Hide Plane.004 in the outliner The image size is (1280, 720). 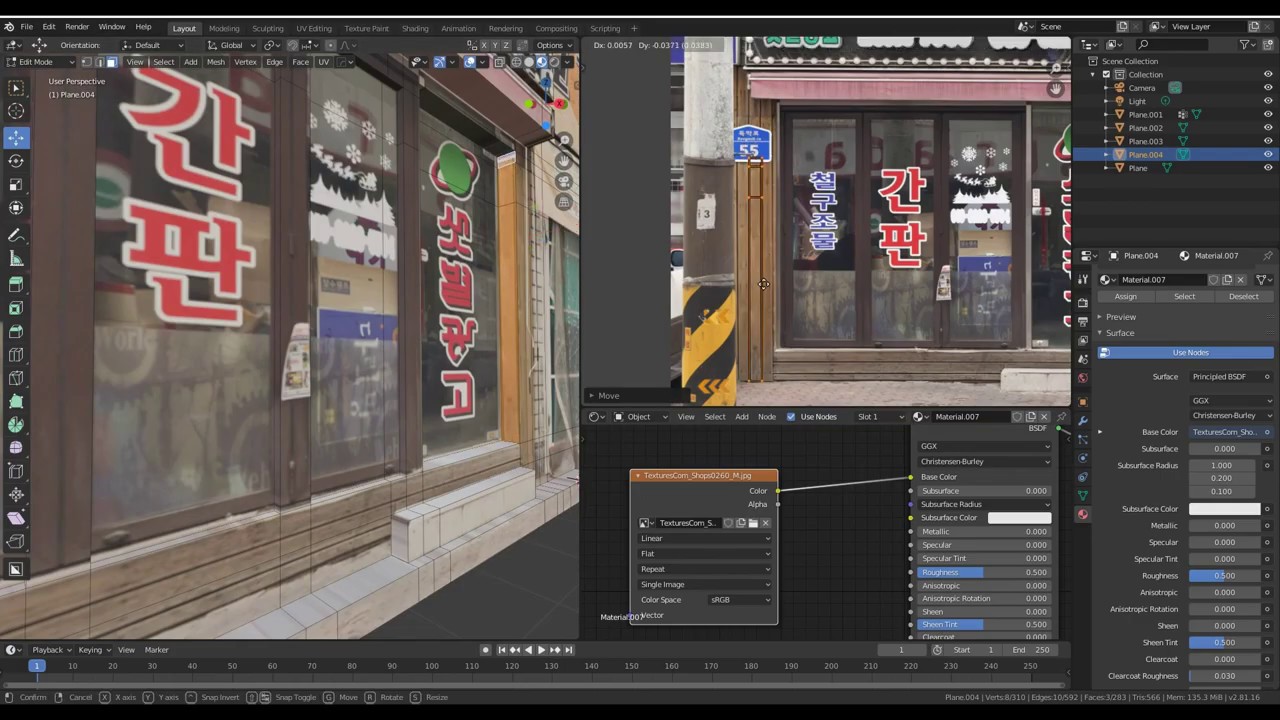[1268, 155]
